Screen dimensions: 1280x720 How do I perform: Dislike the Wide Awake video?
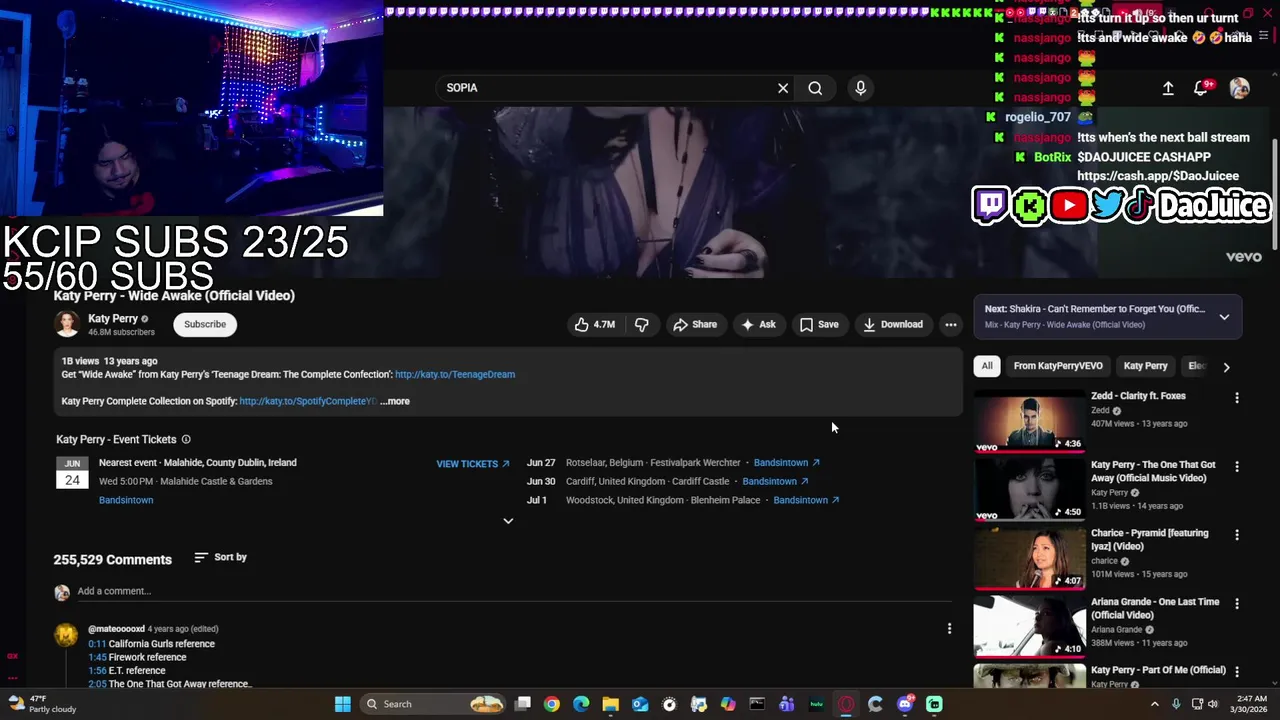tap(642, 324)
